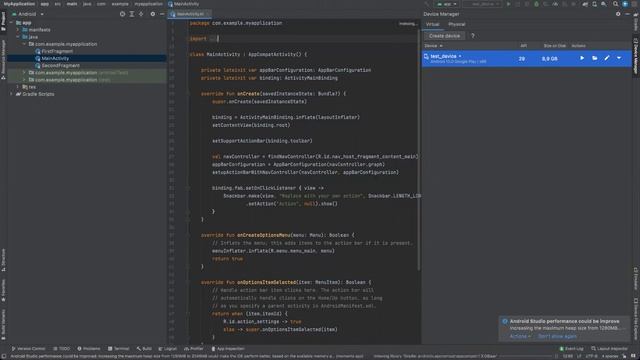The width and height of the screenshot is (640, 360).
Task: Run the app with the toolbar play button
Action: pyautogui.click(x=509, y=4)
